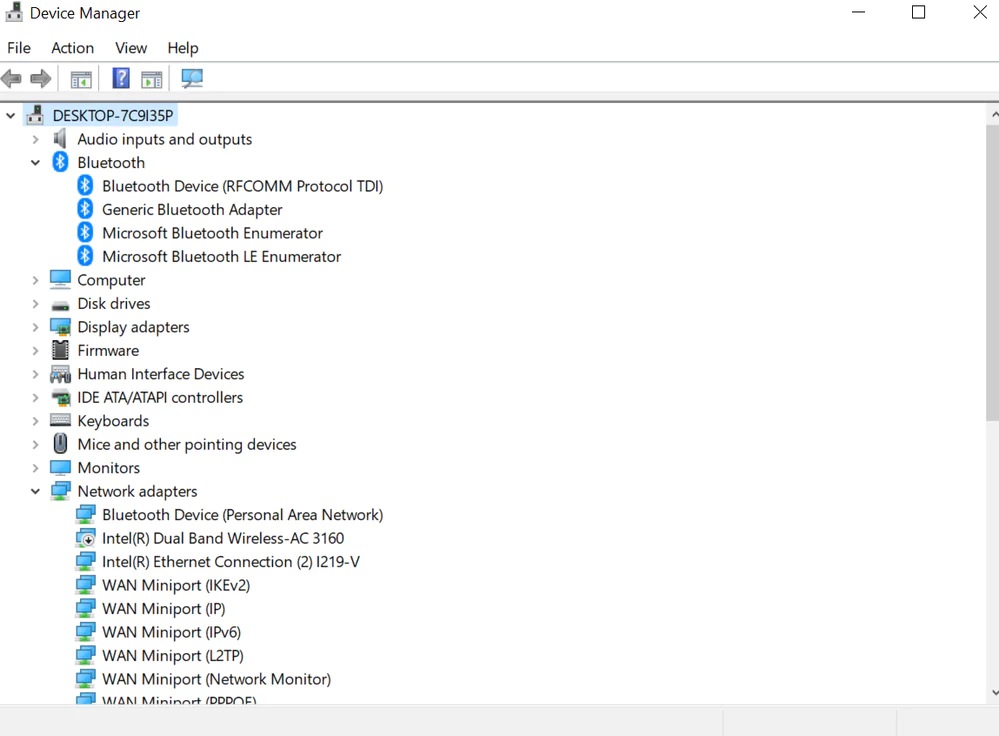
Task: Collapse the Bluetooth category
Action: tap(36, 163)
